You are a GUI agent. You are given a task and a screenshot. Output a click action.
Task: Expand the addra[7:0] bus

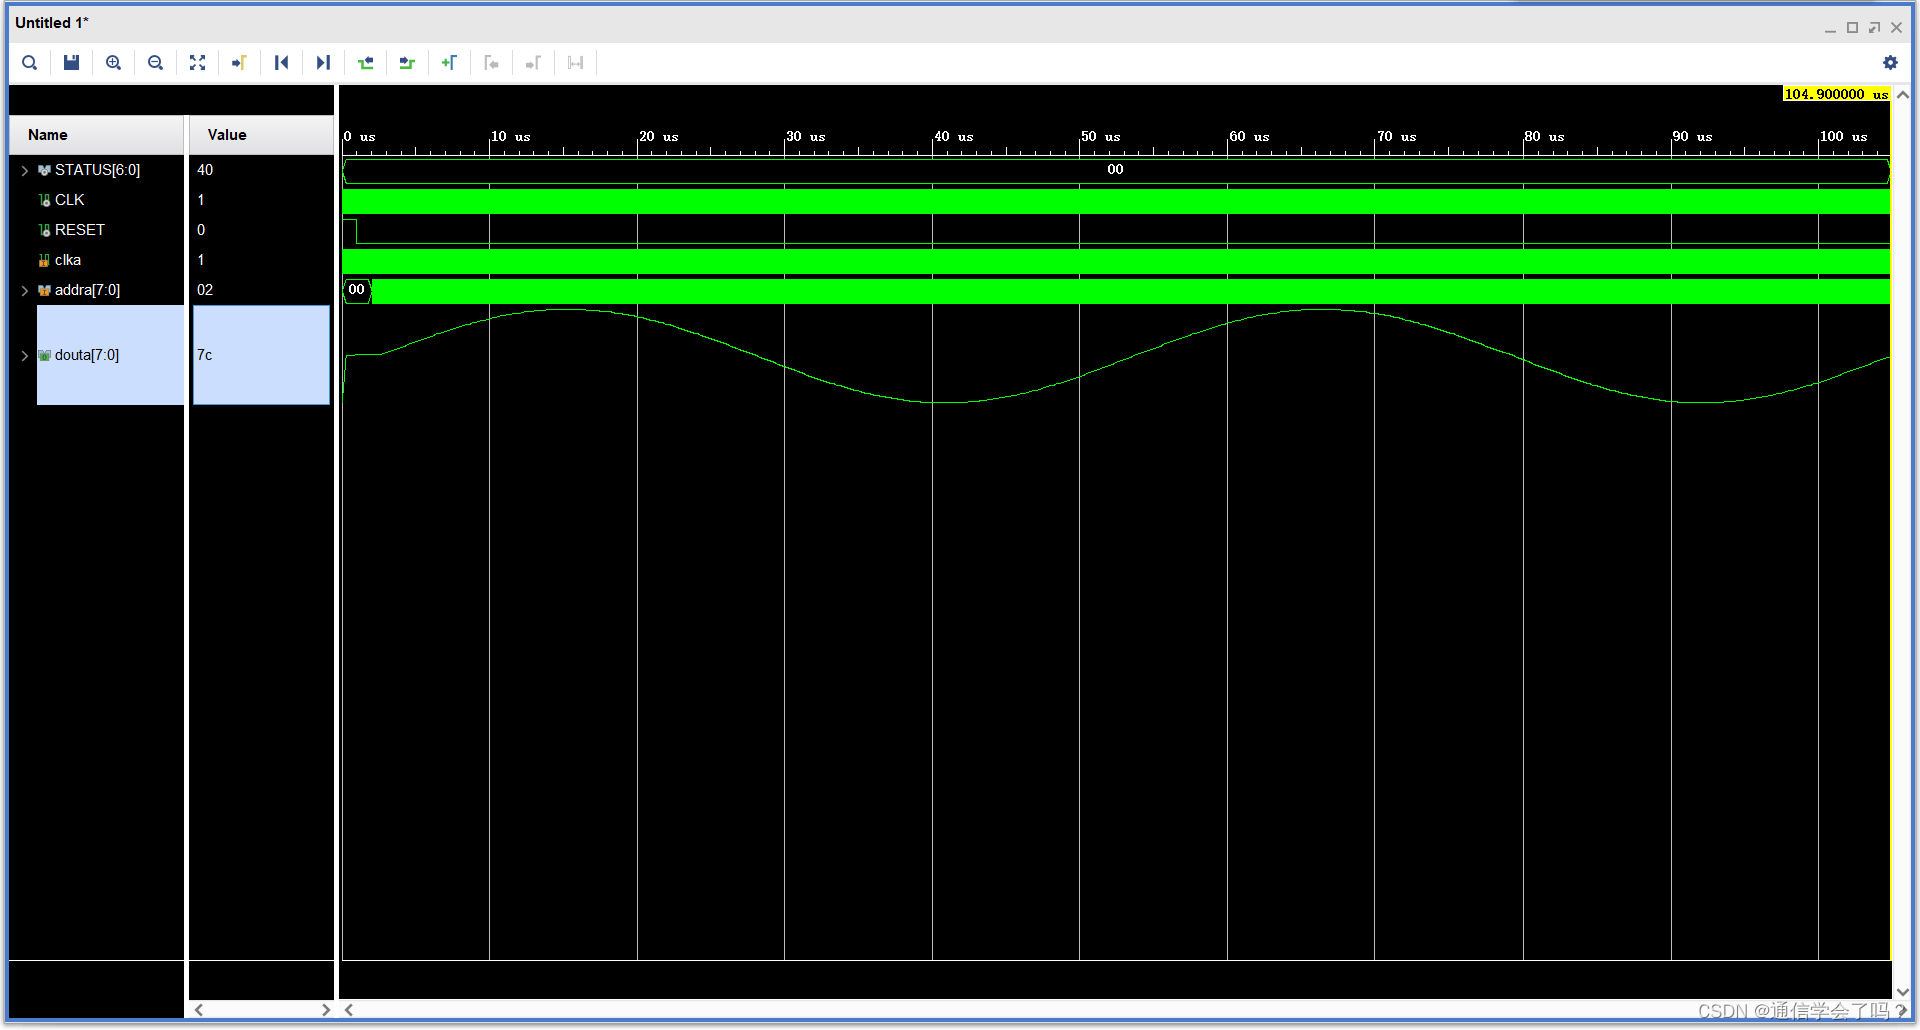(x=25, y=291)
